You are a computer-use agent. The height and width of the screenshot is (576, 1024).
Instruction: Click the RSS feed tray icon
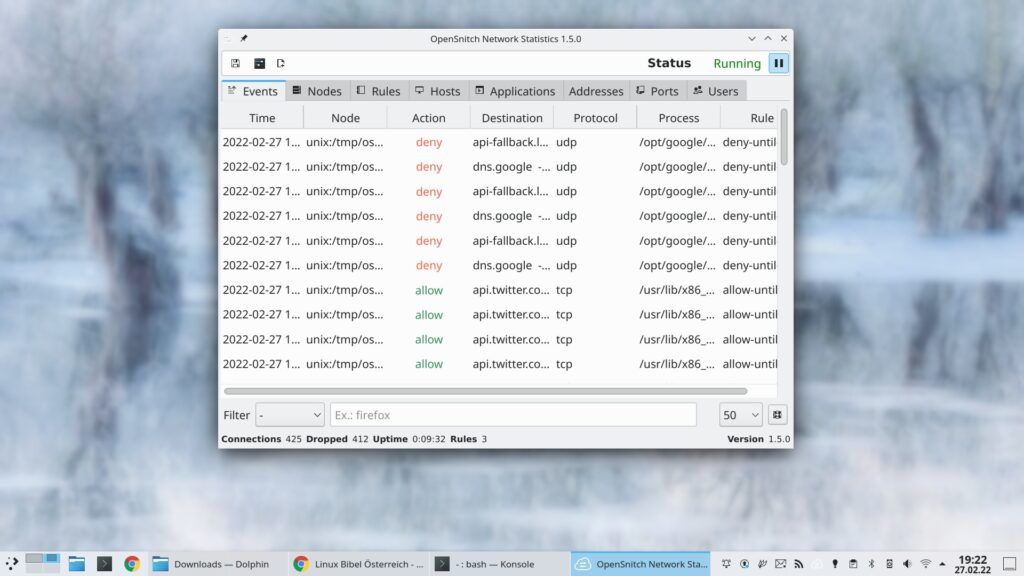pos(799,564)
